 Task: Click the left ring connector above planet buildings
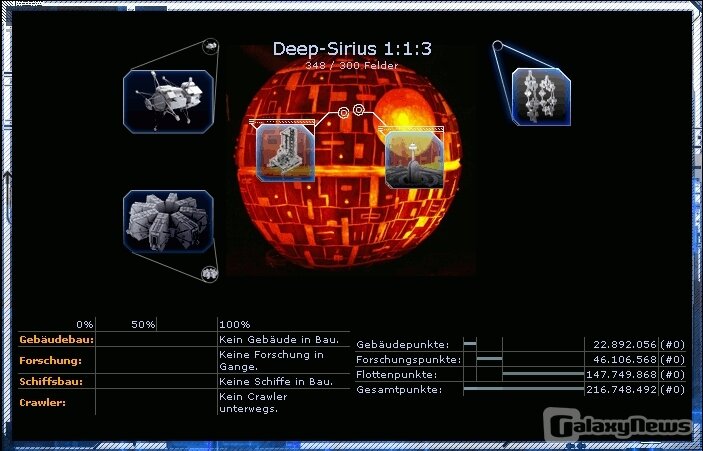[x=343, y=113]
